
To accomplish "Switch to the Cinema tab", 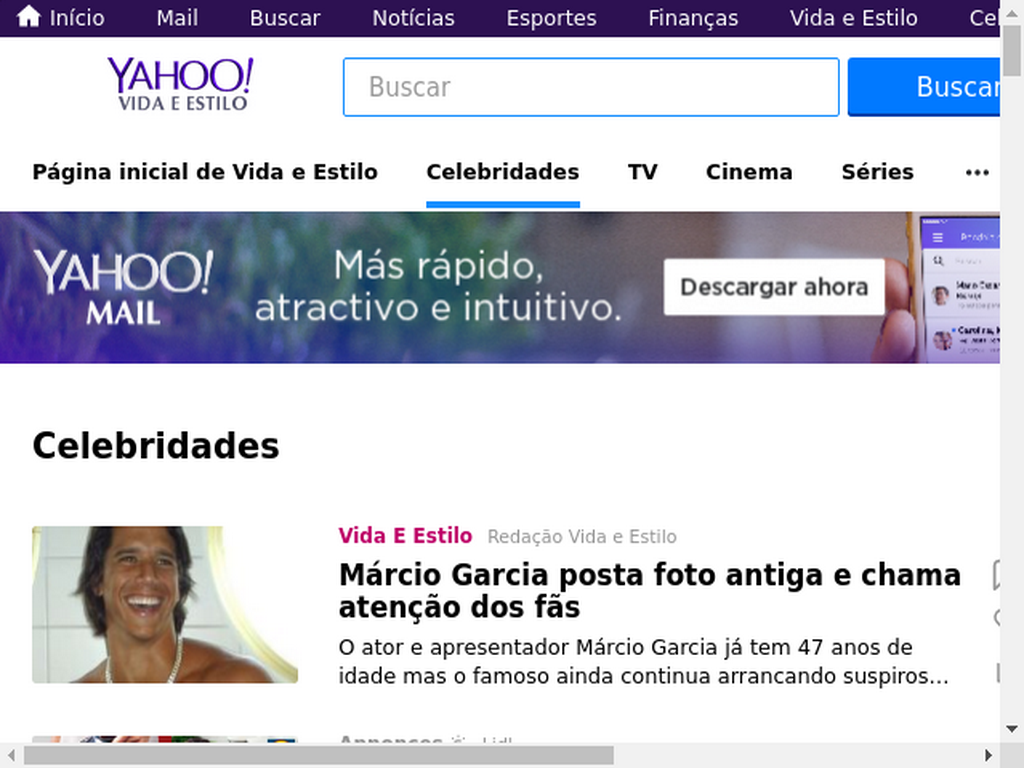I will 749,172.
